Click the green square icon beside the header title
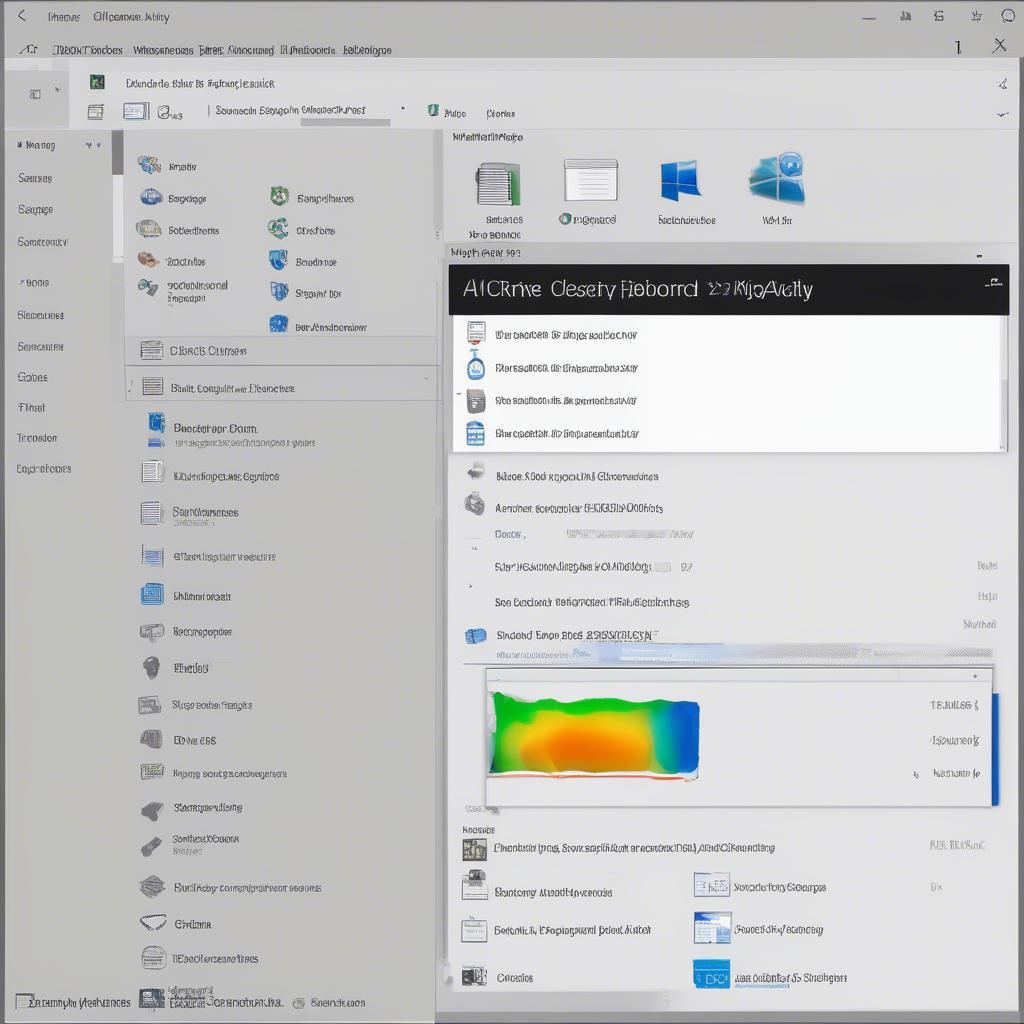 (x=97, y=82)
